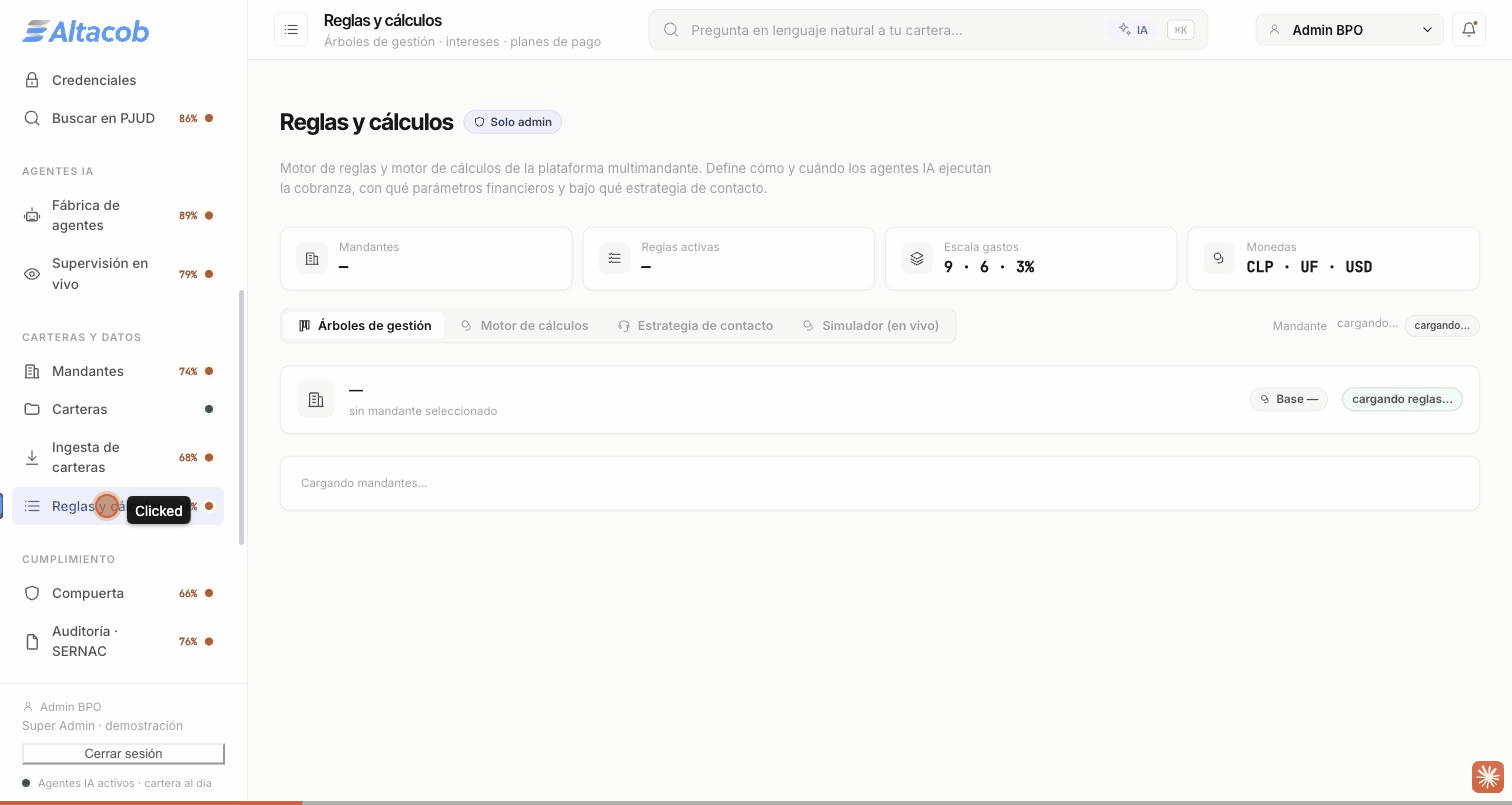
Task: Focus the natural language search field
Action: pyautogui.click(x=928, y=30)
